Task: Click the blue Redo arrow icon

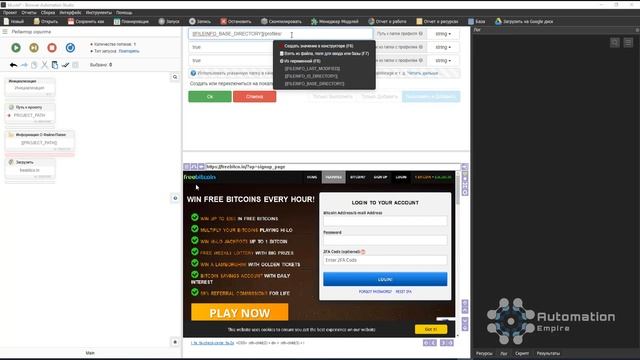Action: 24,65
